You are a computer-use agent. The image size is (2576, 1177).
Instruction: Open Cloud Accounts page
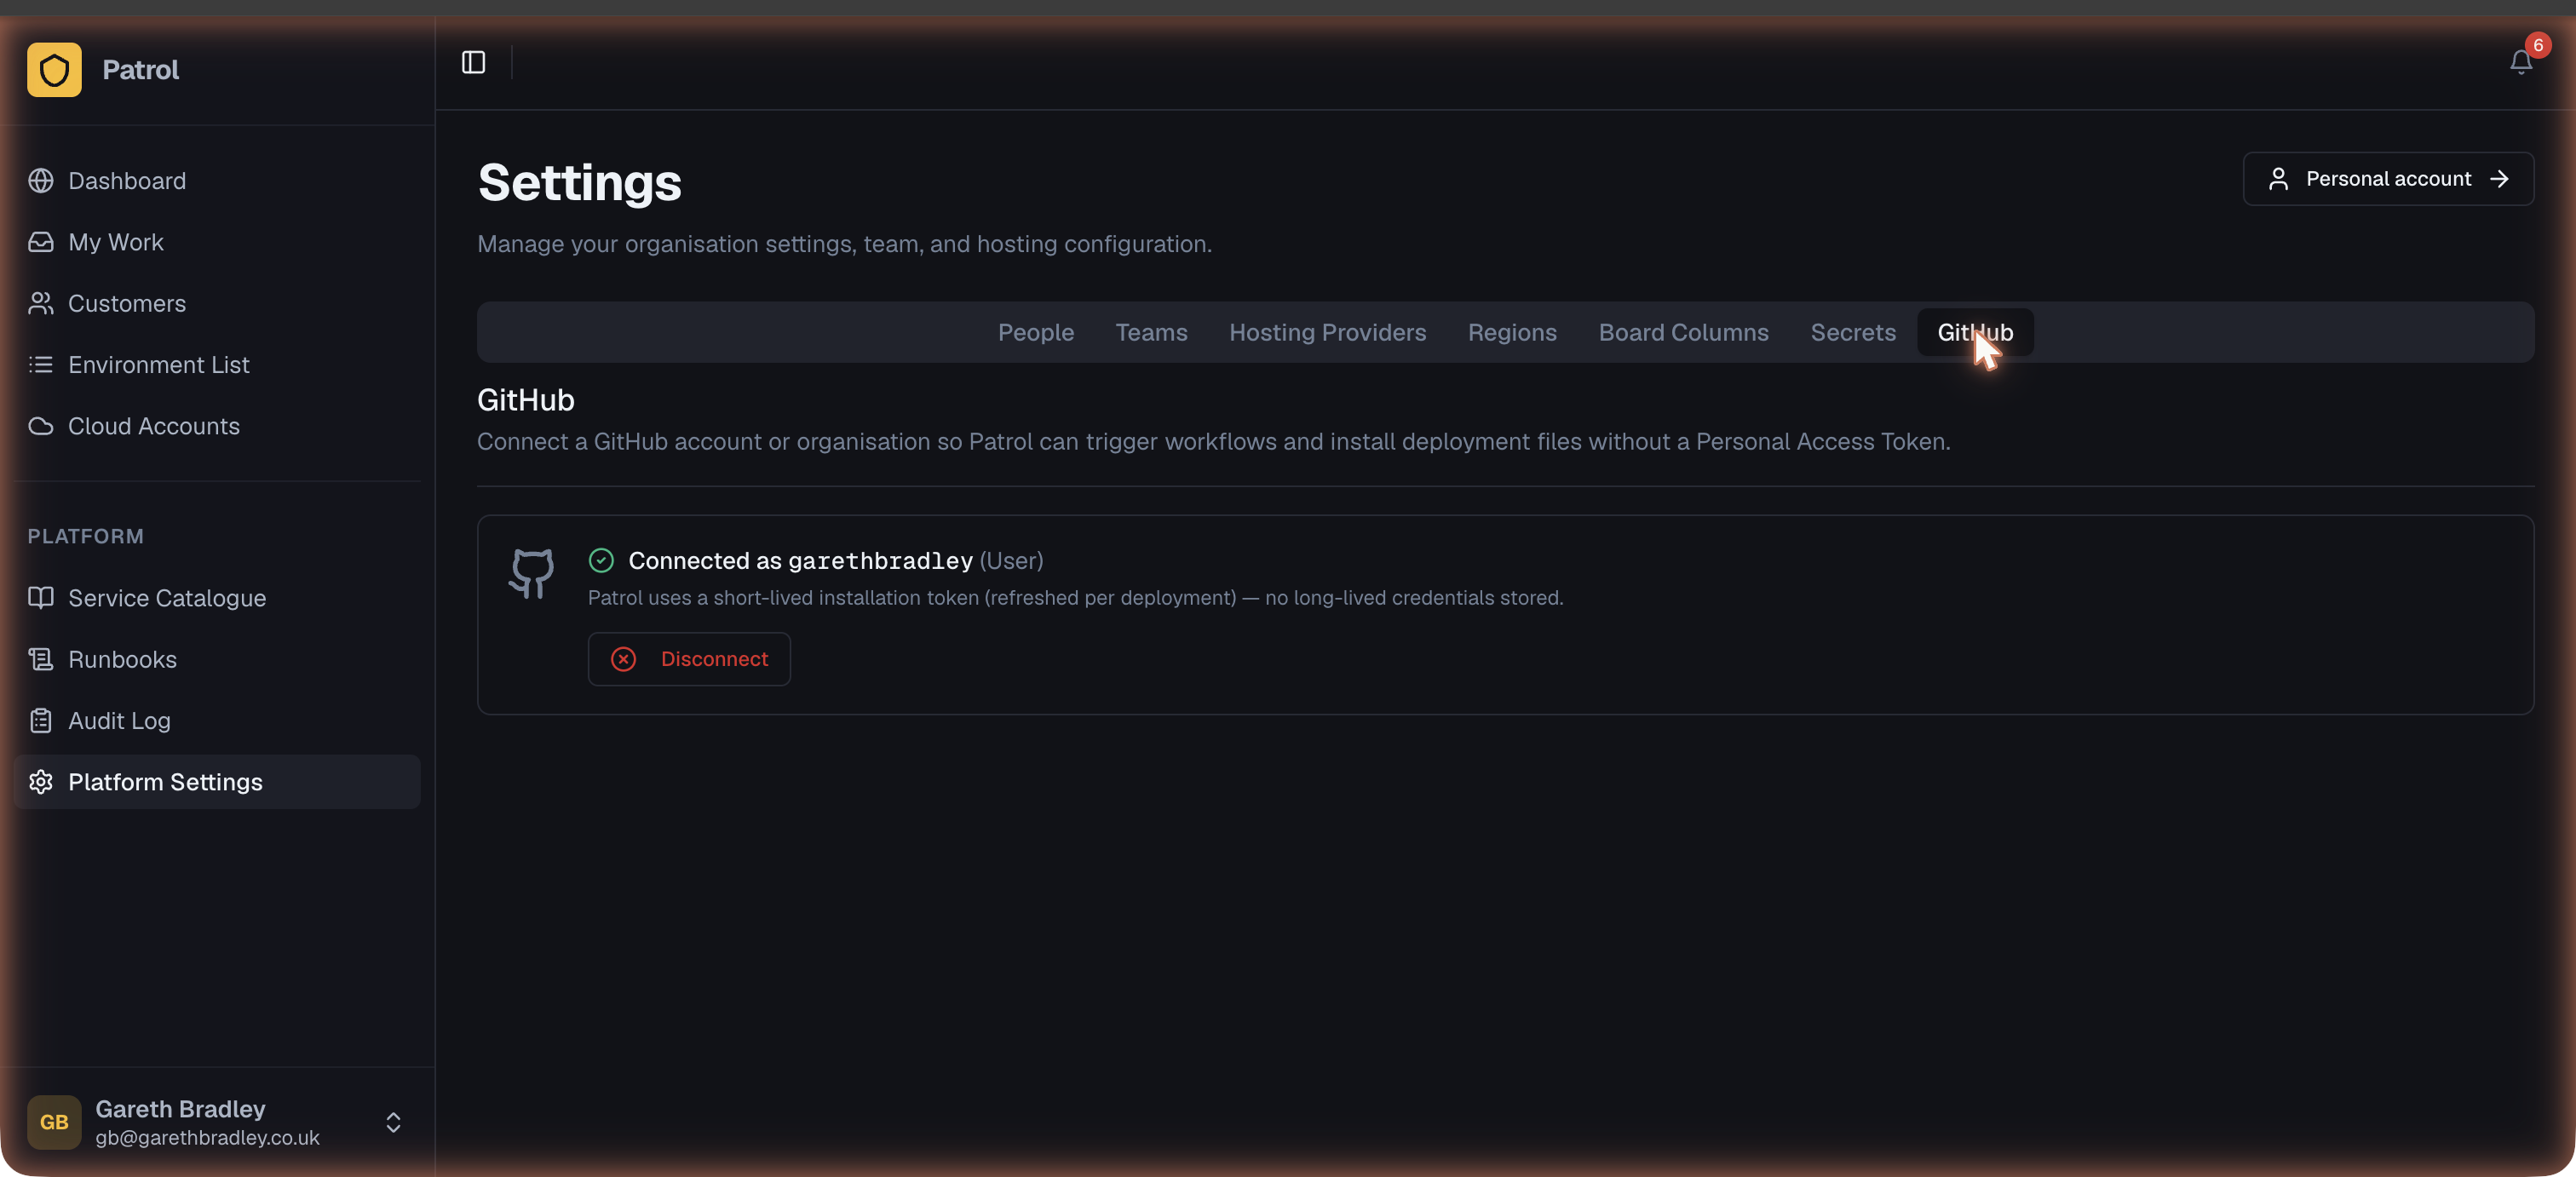coord(217,426)
